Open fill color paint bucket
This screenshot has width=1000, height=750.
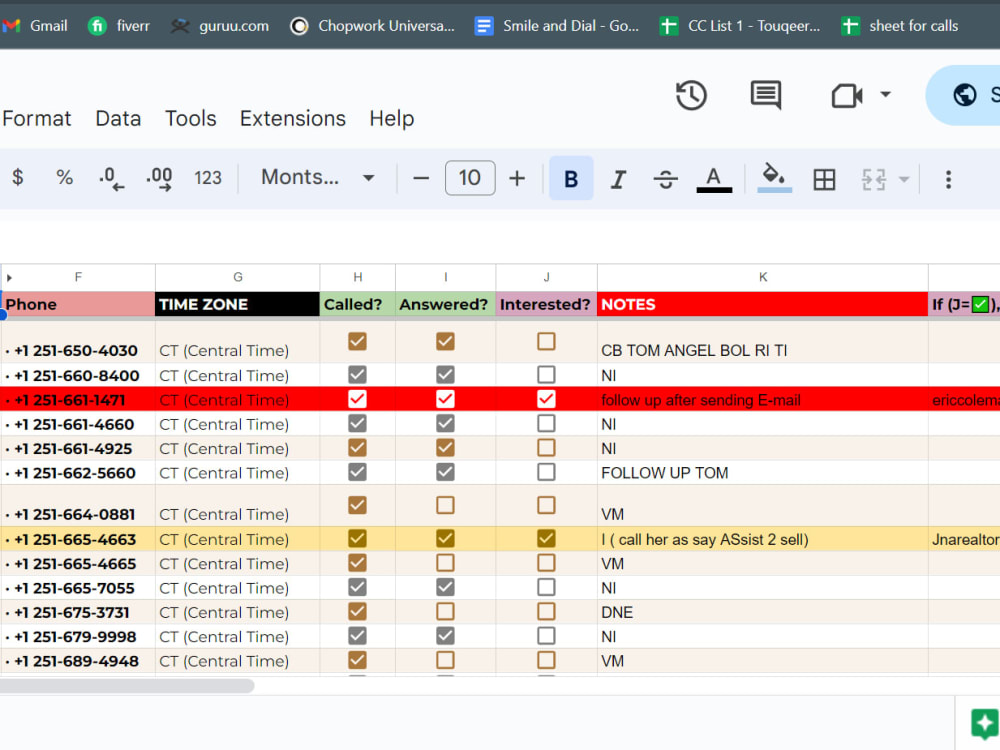coord(774,178)
